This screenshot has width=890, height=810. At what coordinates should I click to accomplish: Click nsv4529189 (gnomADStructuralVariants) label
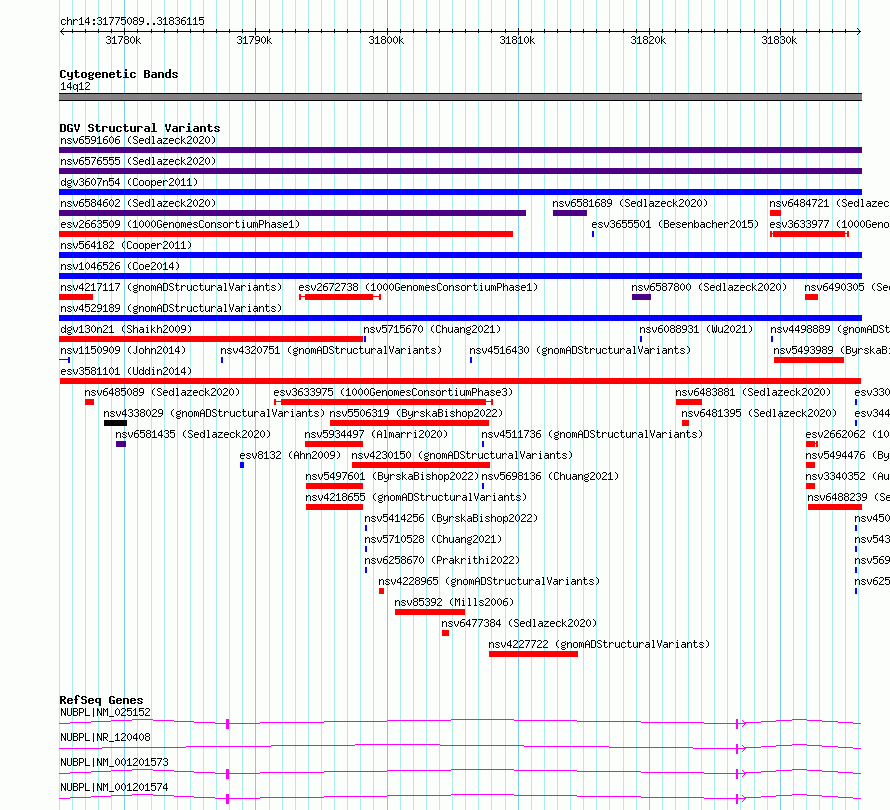(x=171, y=308)
